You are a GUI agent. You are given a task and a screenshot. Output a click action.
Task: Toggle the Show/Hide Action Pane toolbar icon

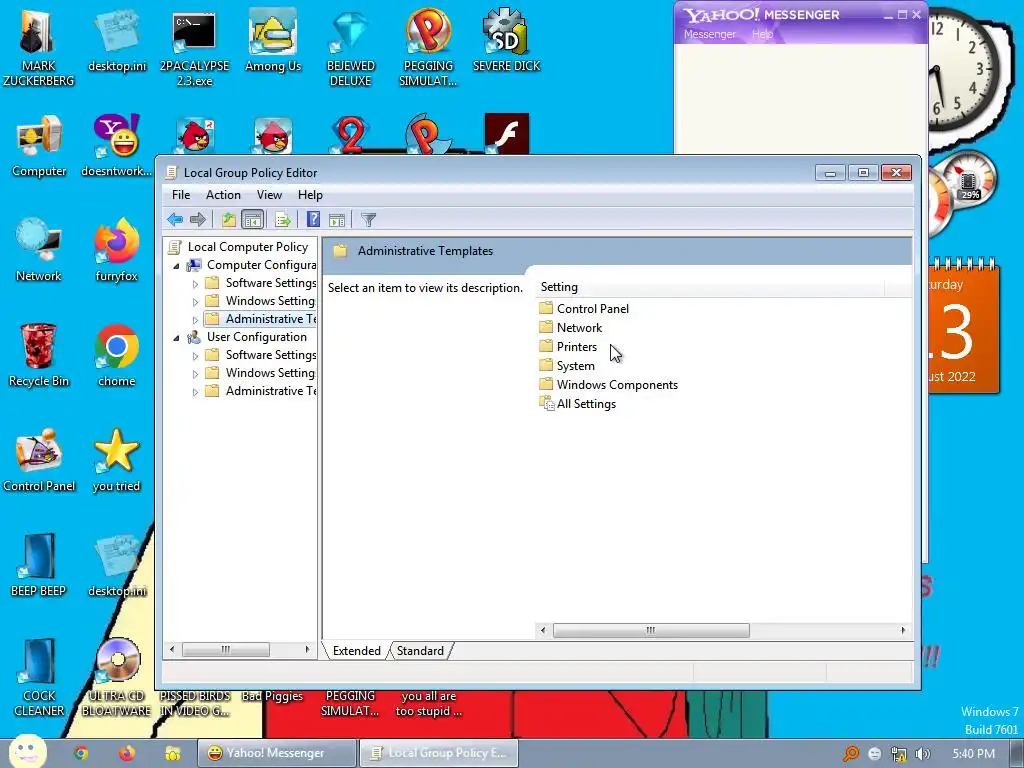(x=337, y=219)
